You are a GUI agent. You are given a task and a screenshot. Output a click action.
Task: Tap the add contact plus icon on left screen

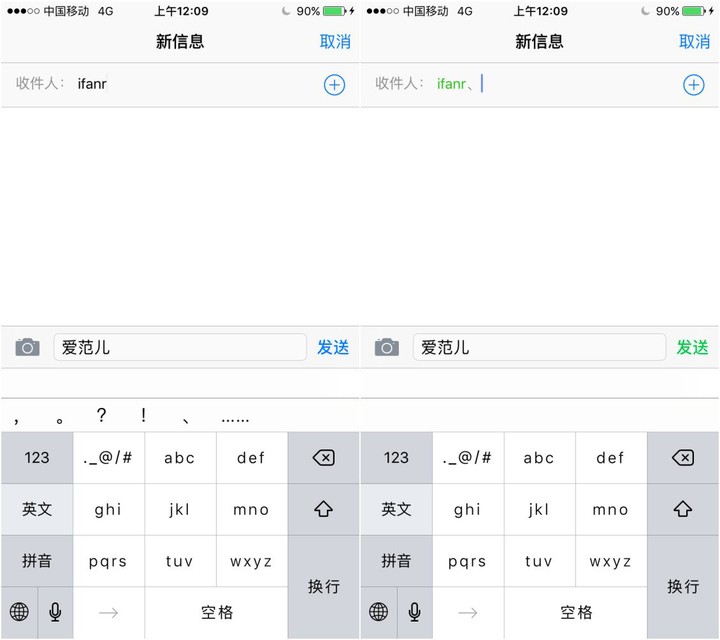click(334, 85)
